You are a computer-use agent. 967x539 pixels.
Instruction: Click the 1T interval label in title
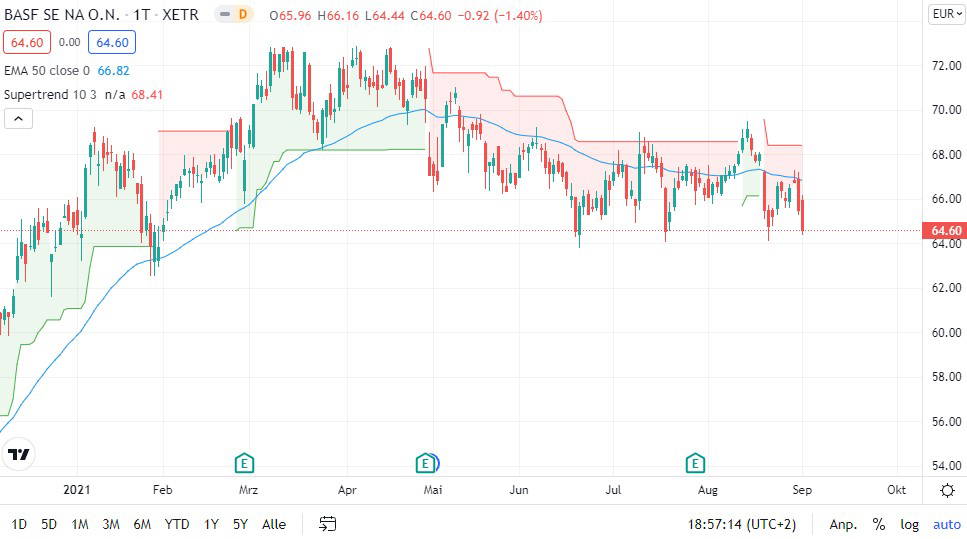pos(142,15)
